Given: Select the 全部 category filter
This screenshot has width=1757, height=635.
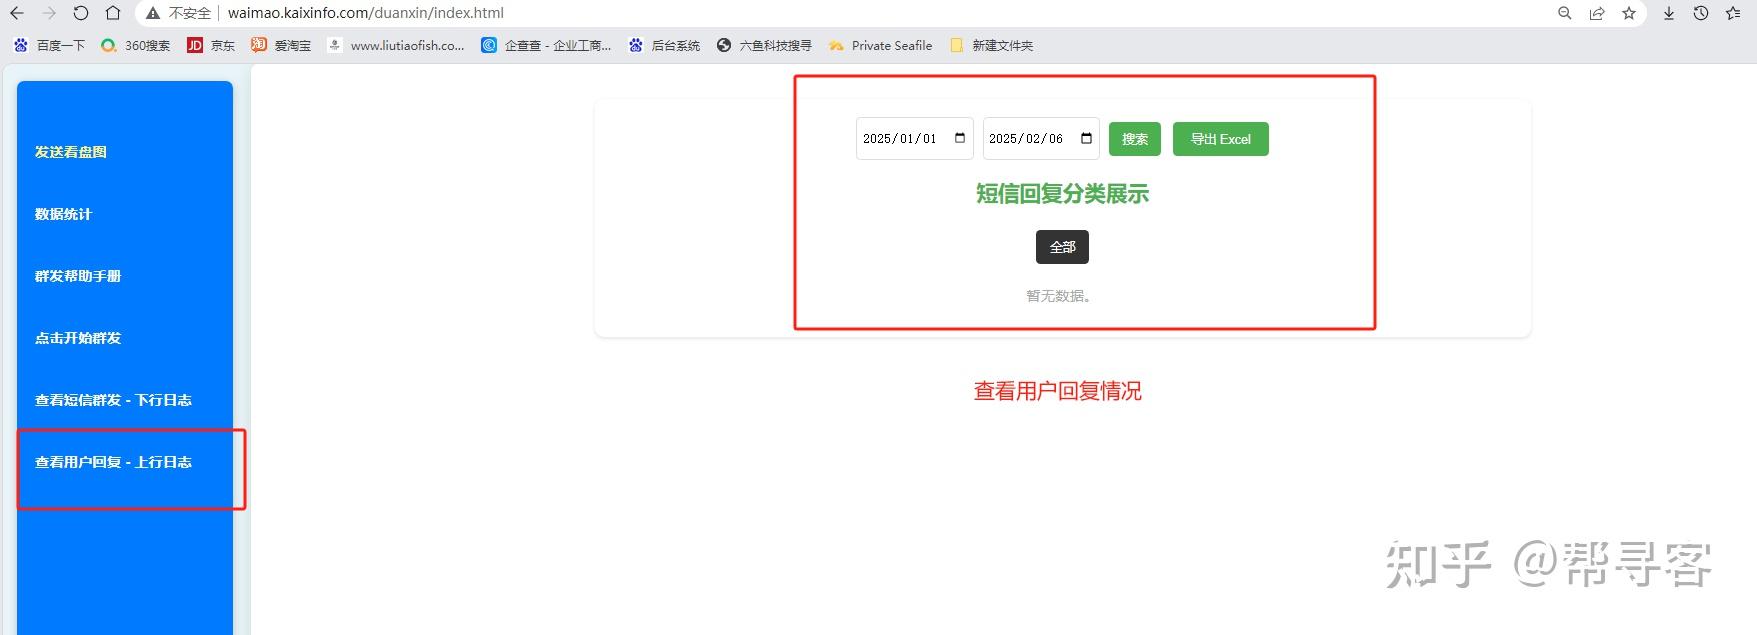Looking at the screenshot, I should click(x=1062, y=247).
